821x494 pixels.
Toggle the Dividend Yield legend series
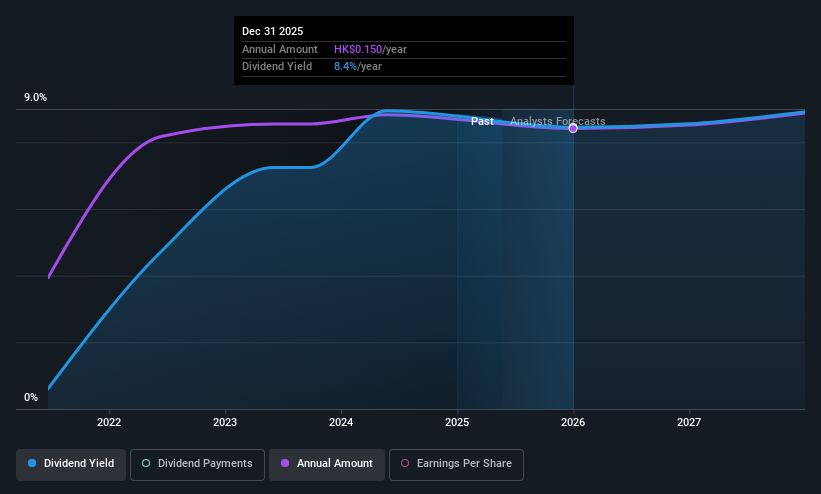(71, 465)
